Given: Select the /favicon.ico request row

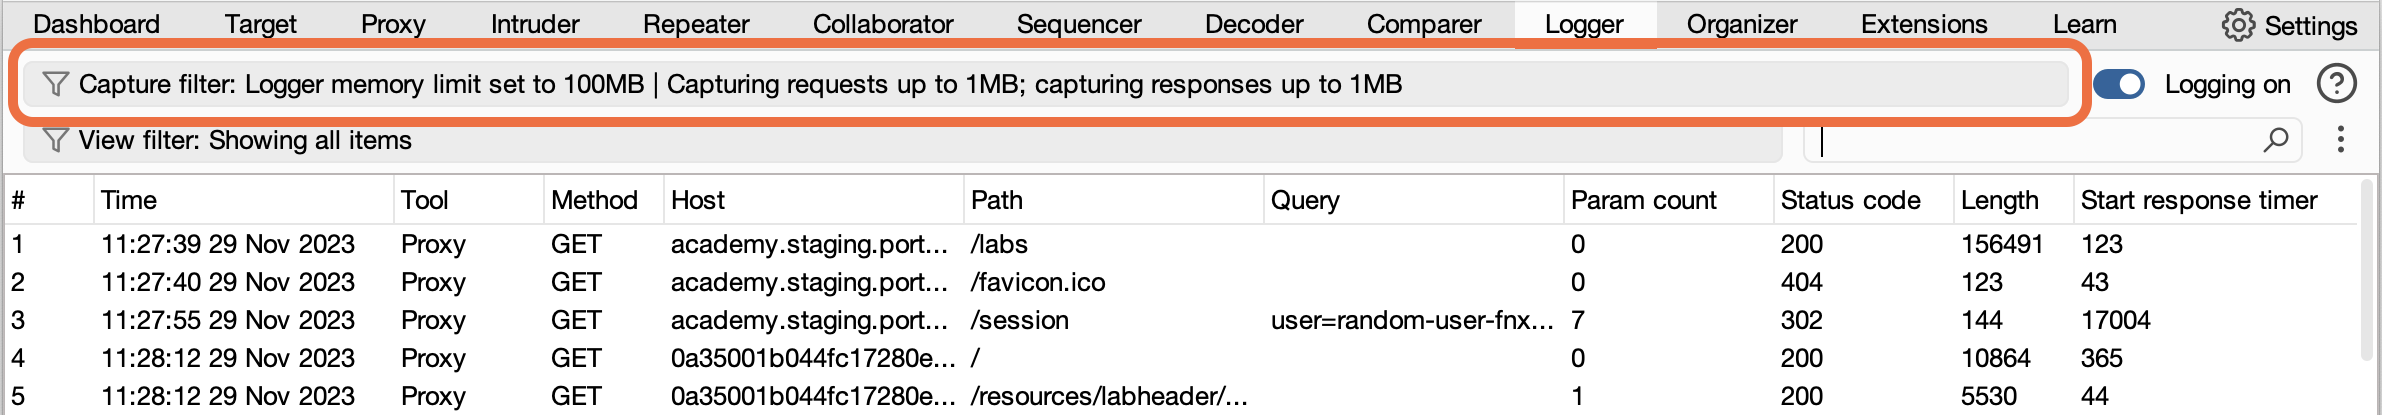Looking at the screenshot, I should point(1038,282).
